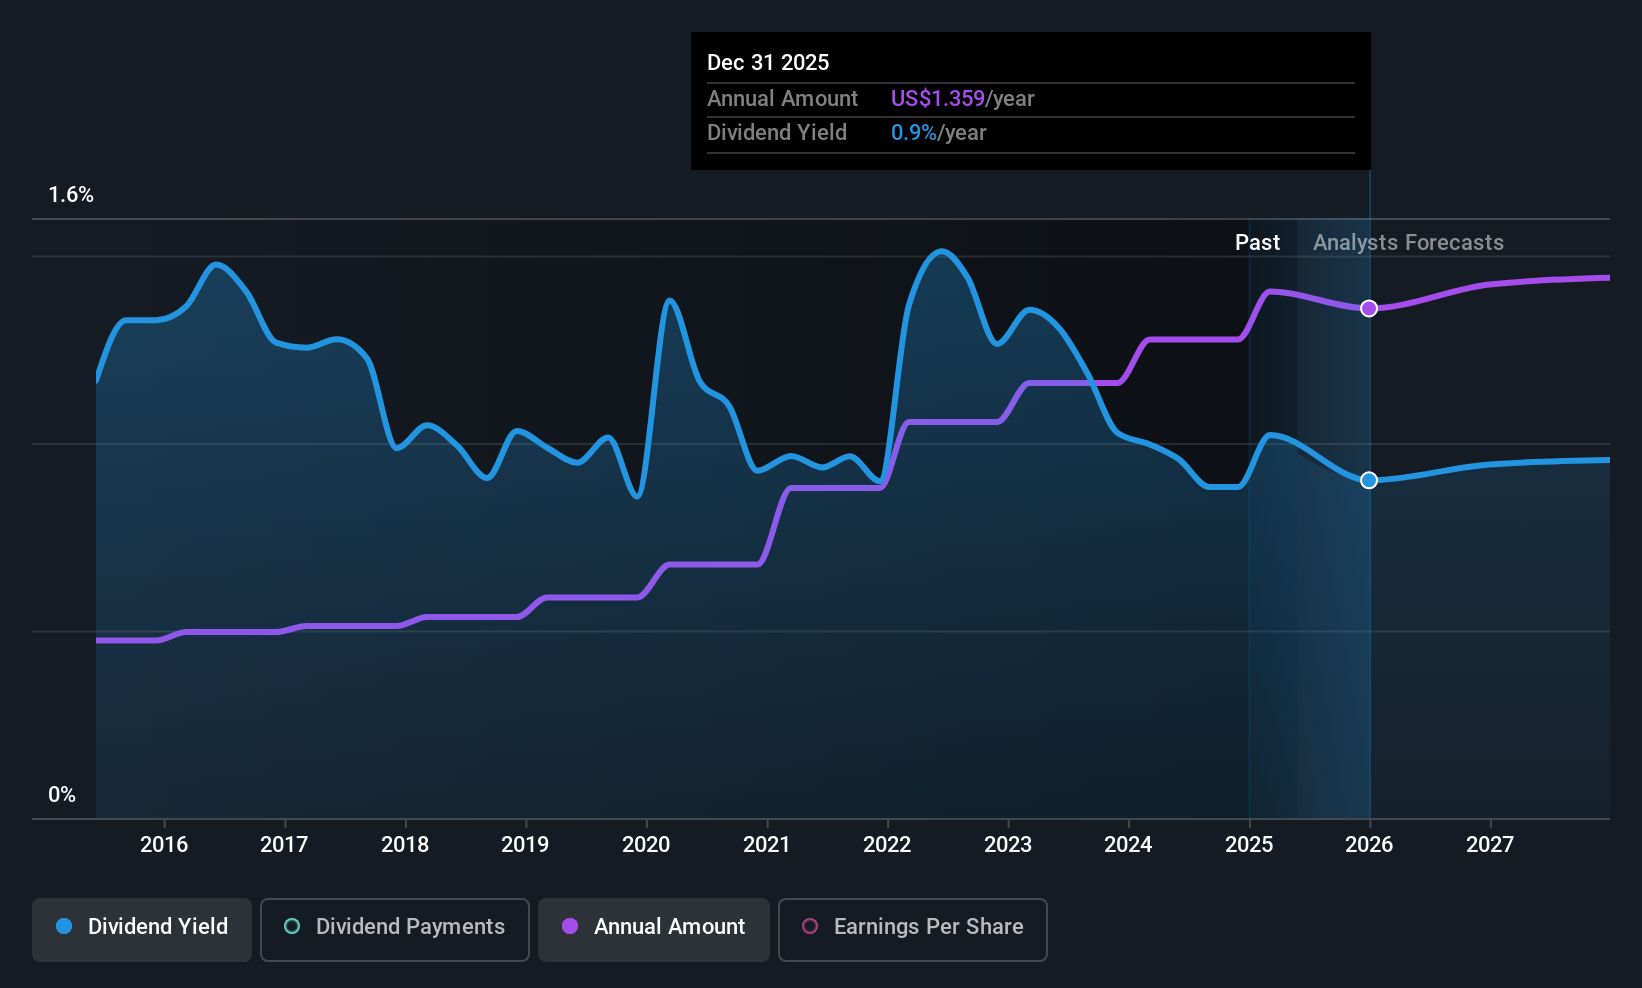Select the 2024 axis label
The height and width of the screenshot is (988, 1642).
click(1128, 845)
